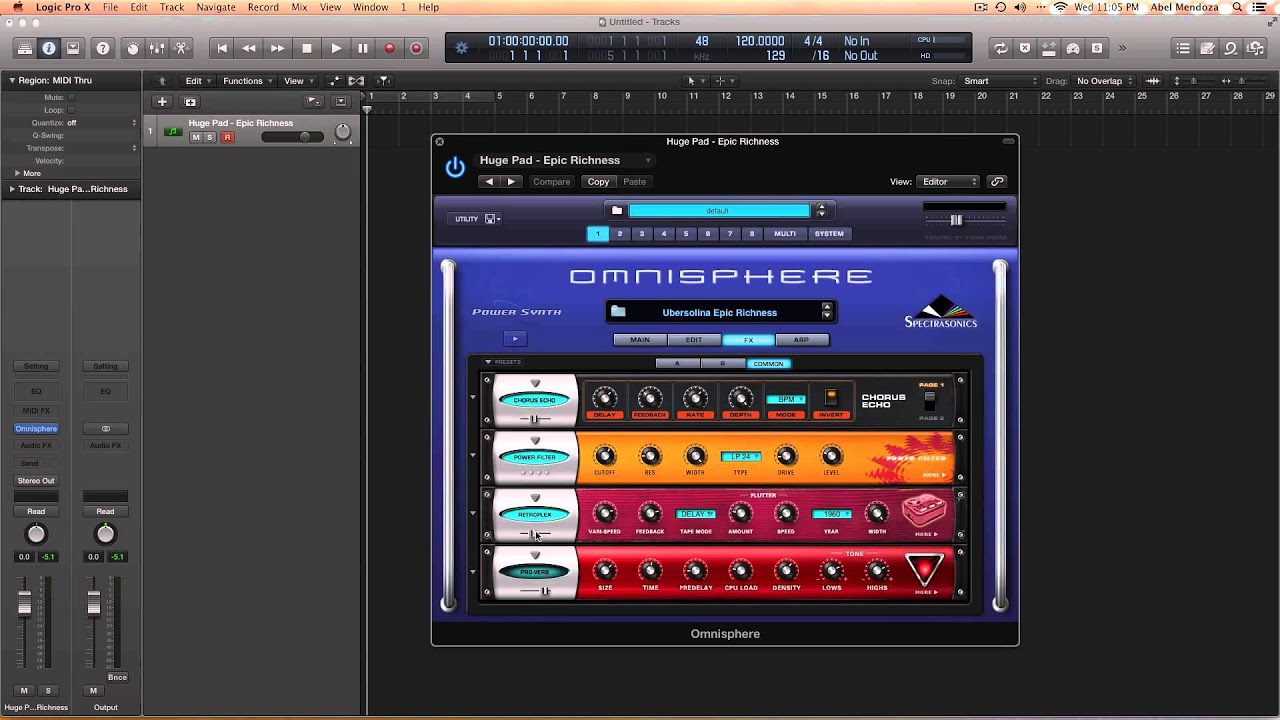This screenshot has width=1280, height=720.
Task: Open the Editors scissors icon
Action: 181,48
